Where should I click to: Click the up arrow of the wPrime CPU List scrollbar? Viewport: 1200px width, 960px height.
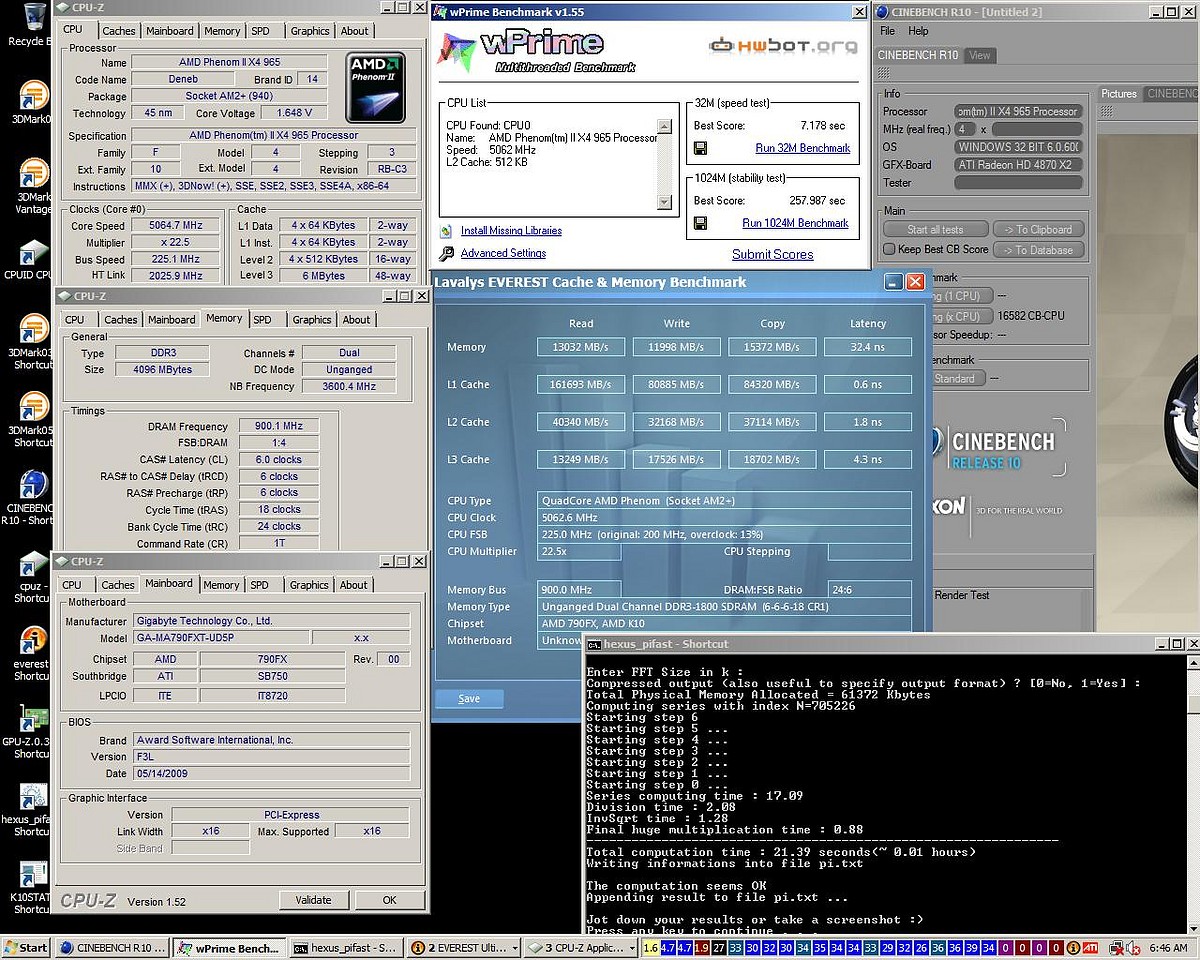pos(664,126)
